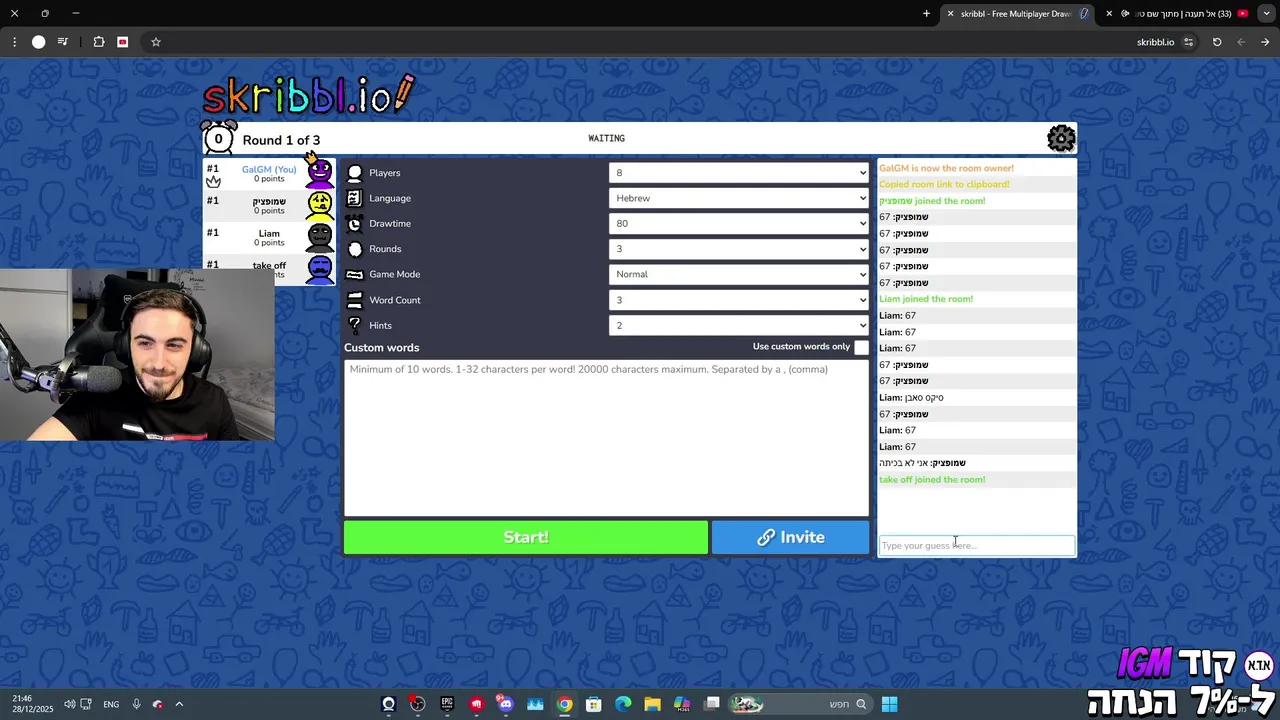This screenshot has height=720, width=1280.
Task: Open the volume control in tray
Action: (69, 704)
